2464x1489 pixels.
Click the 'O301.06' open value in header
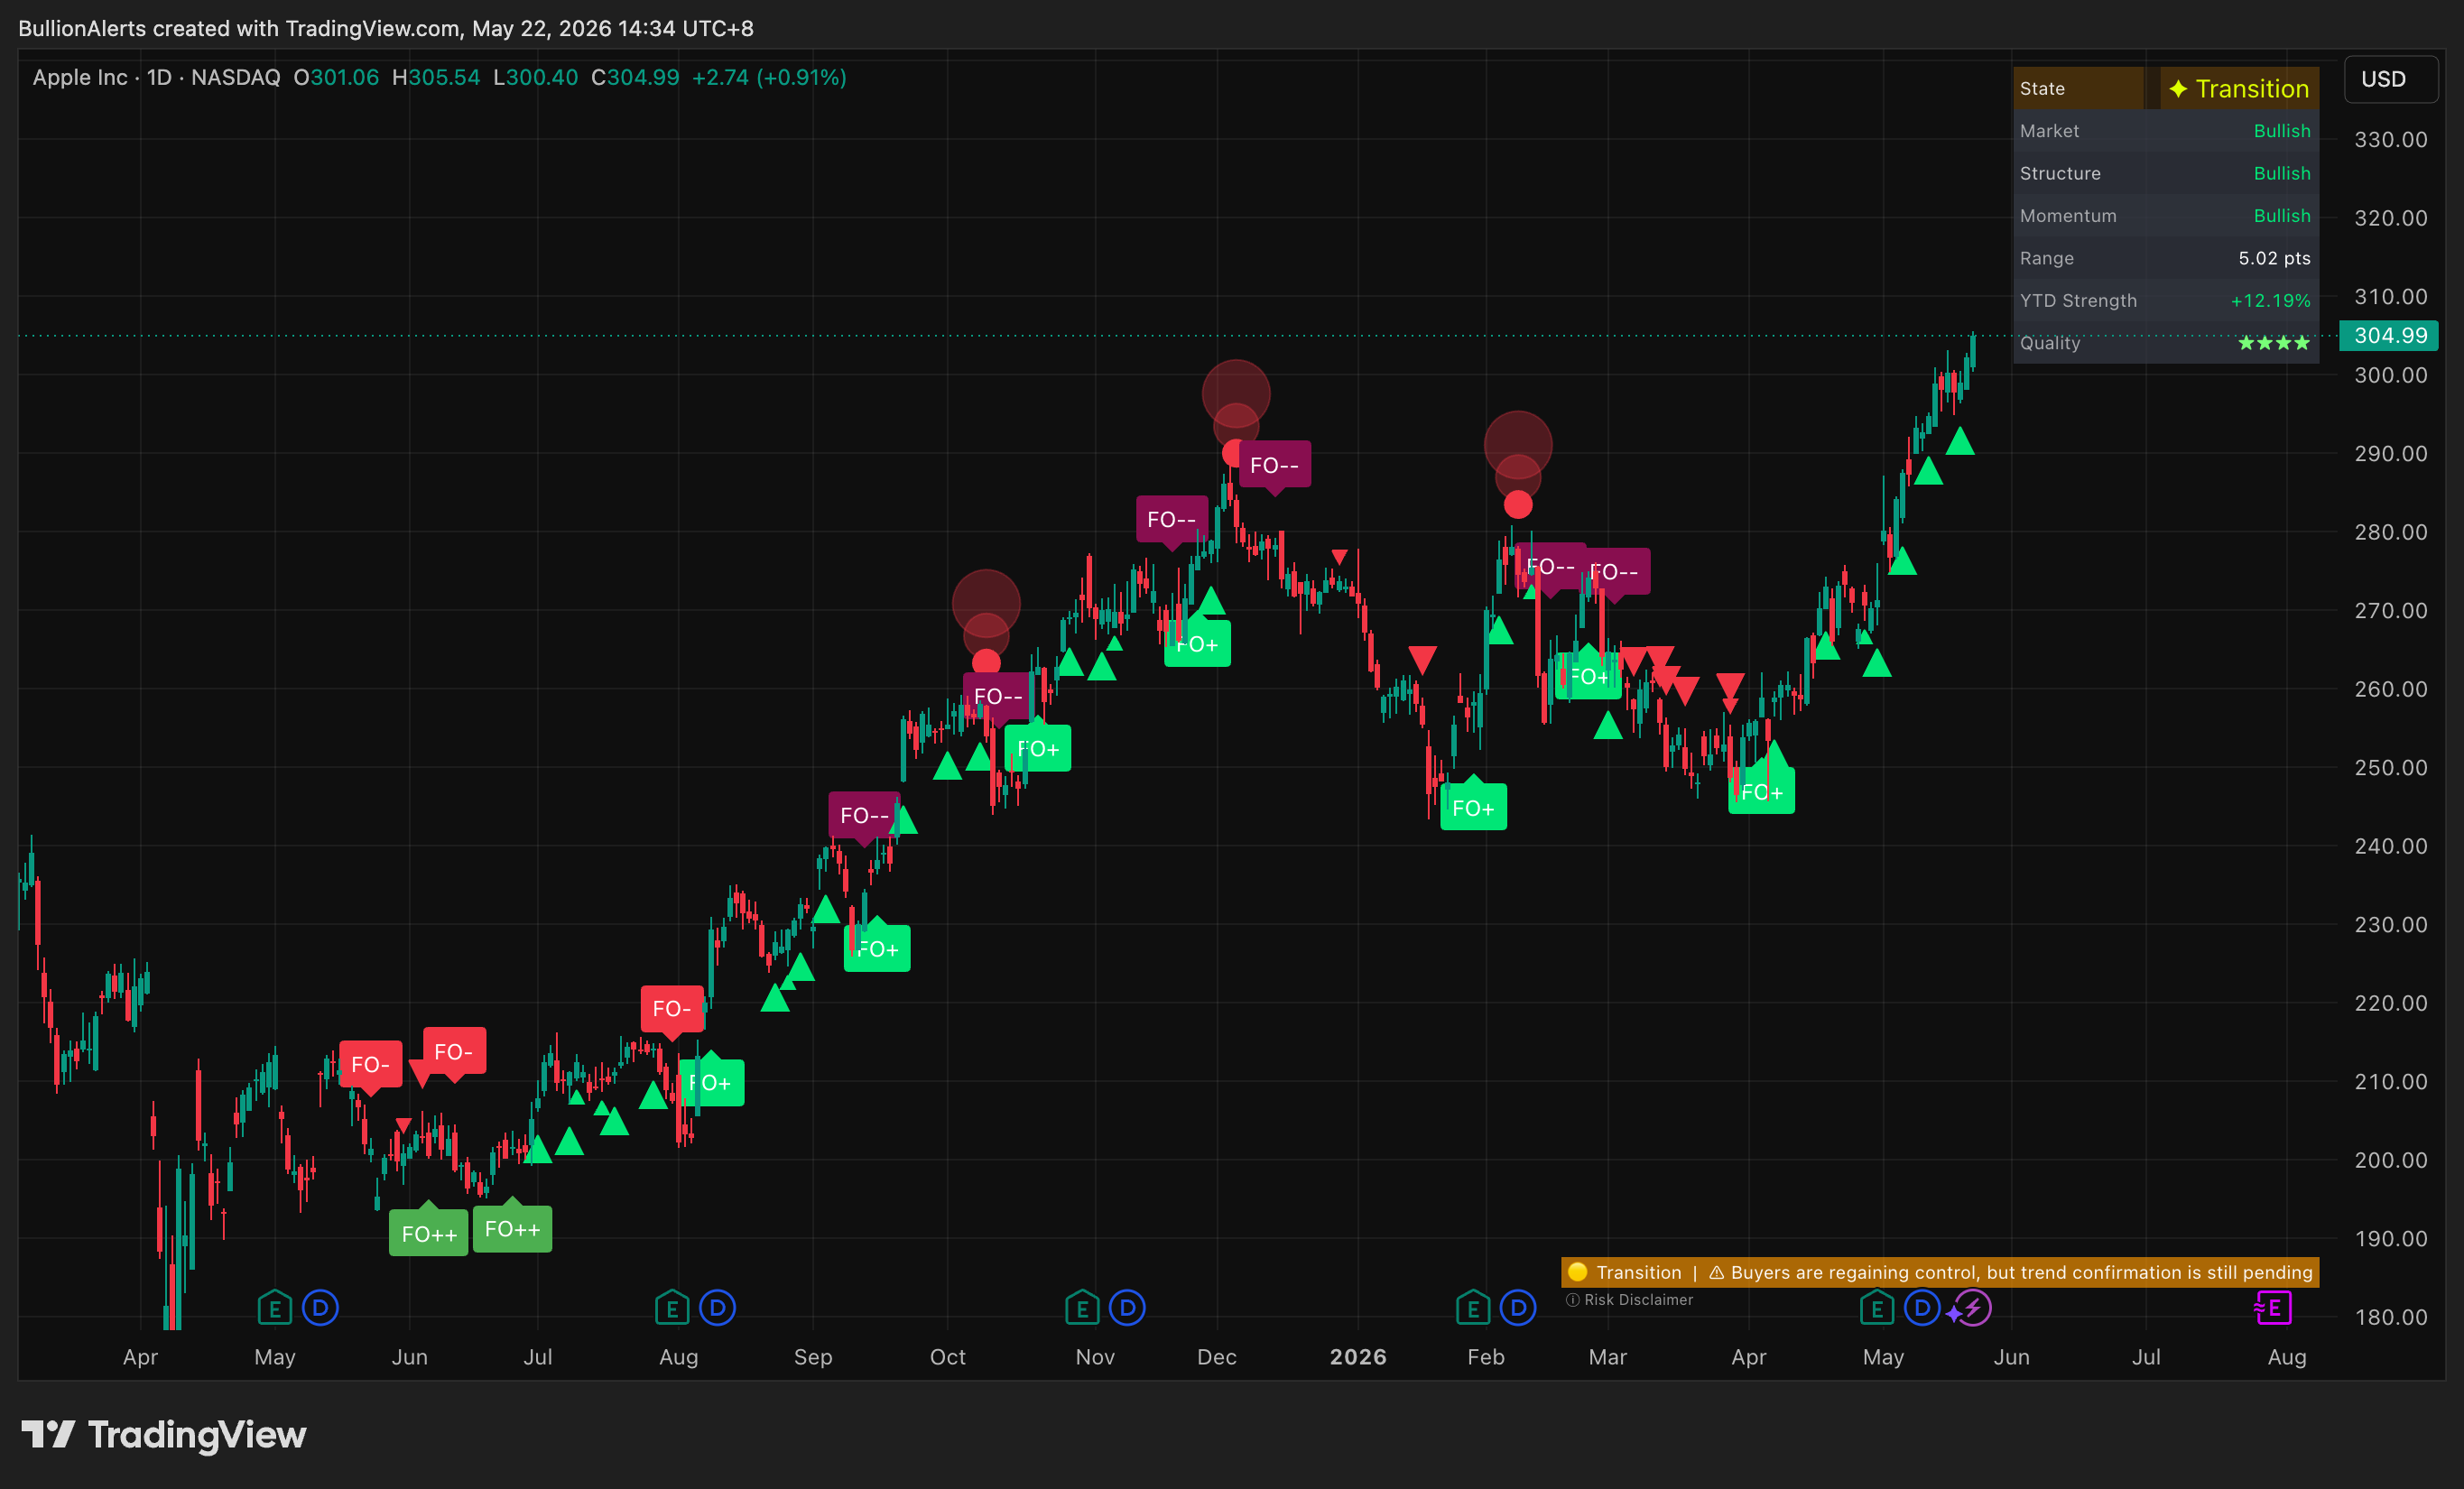click(x=336, y=77)
